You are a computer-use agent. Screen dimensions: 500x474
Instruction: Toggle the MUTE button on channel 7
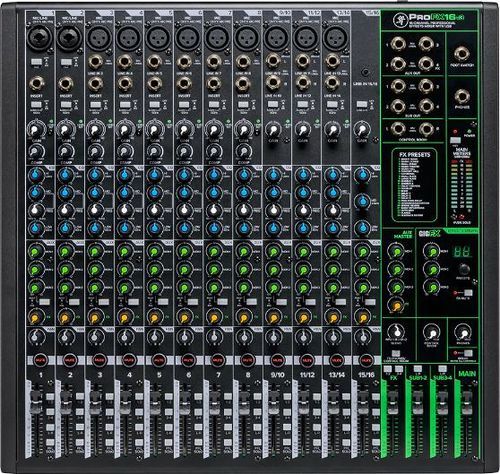coord(218,360)
